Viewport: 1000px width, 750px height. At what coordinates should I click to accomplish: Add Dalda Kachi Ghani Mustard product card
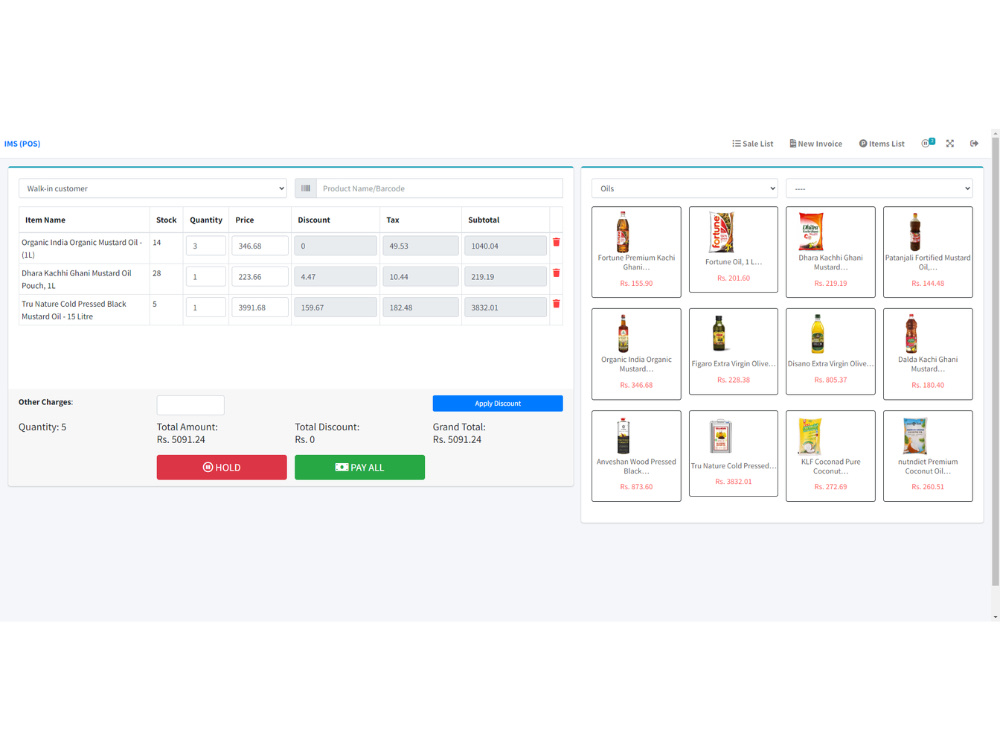point(928,353)
